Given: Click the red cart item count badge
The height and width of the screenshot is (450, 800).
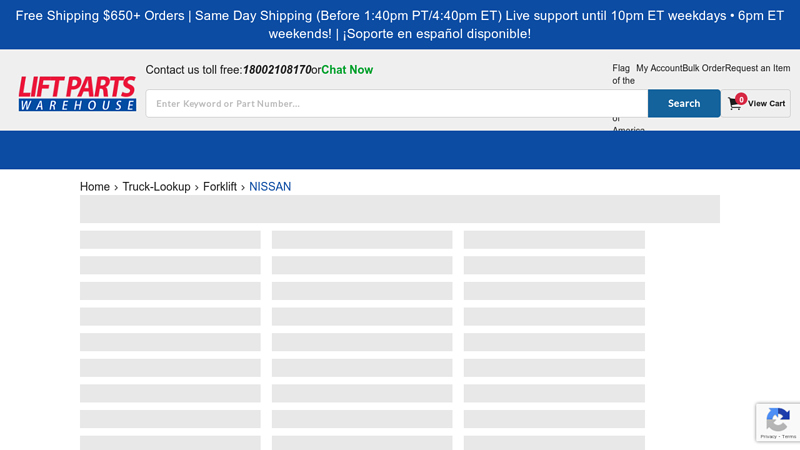Looking at the screenshot, I should [741, 99].
